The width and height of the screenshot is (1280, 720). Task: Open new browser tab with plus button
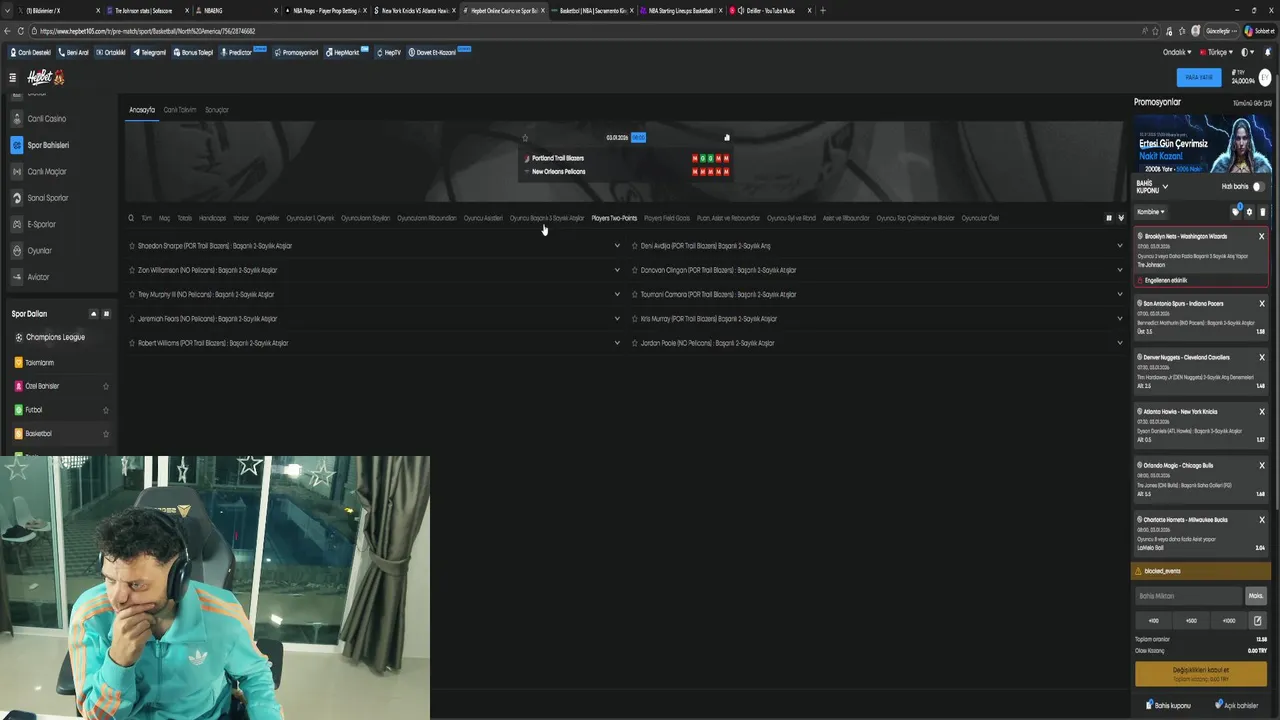tap(823, 10)
